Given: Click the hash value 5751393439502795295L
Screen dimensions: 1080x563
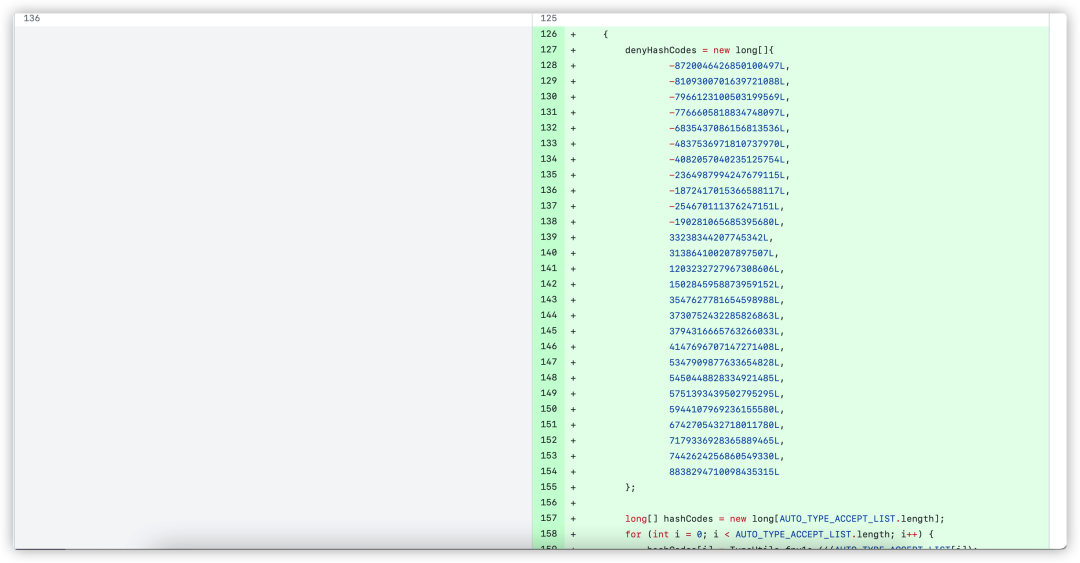Looking at the screenshot, I should coord(724,394).
